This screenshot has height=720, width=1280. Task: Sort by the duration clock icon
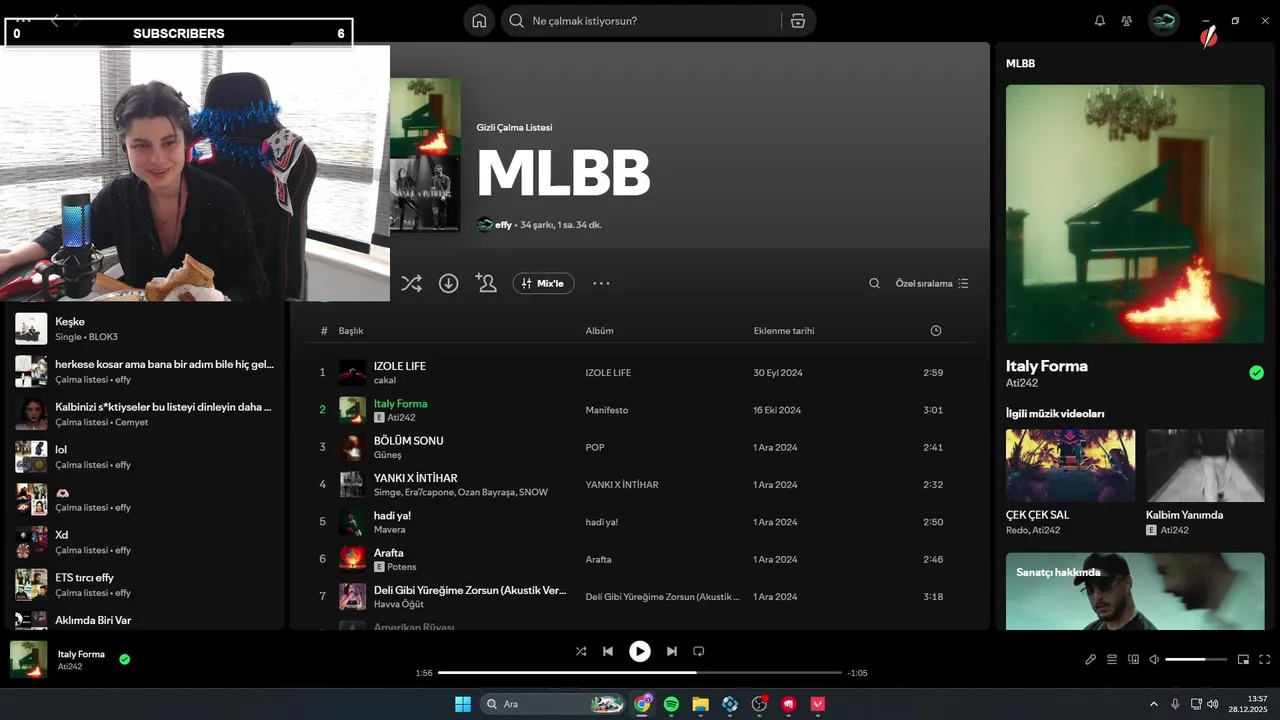click(936, 331)
